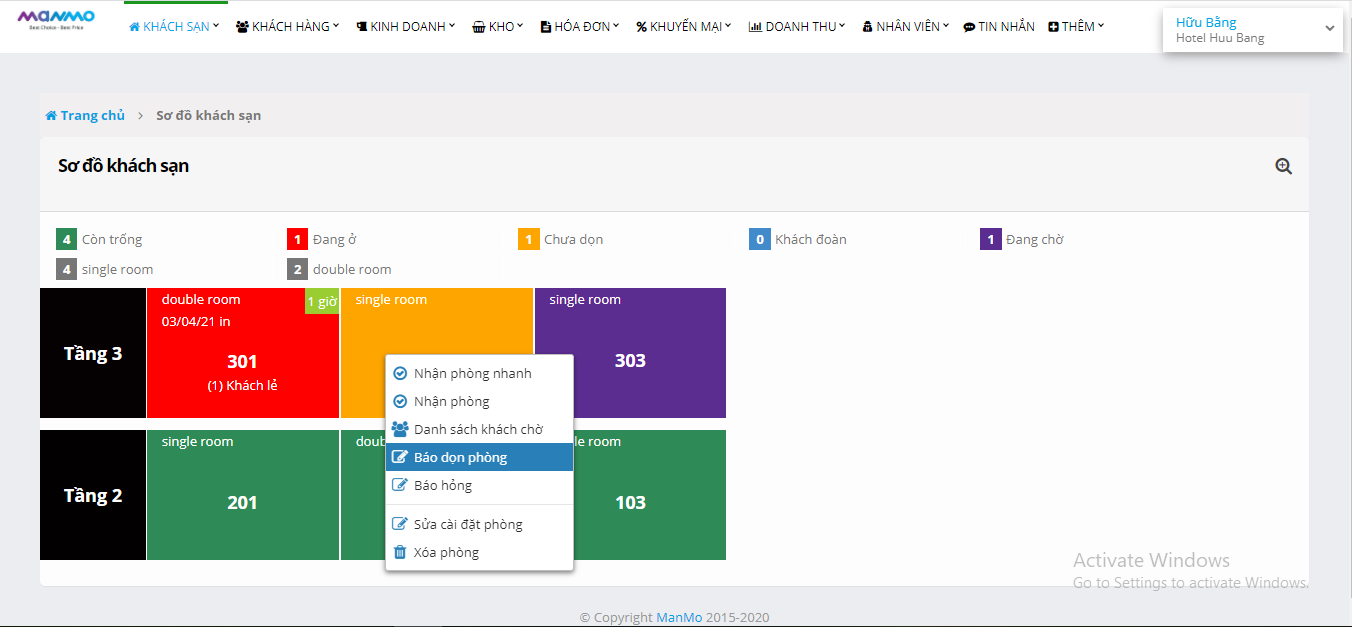This screenshot has height=627, width=1352.
Task: Click the Trang chủ breadcrumb link
Action: coord(92,116)
